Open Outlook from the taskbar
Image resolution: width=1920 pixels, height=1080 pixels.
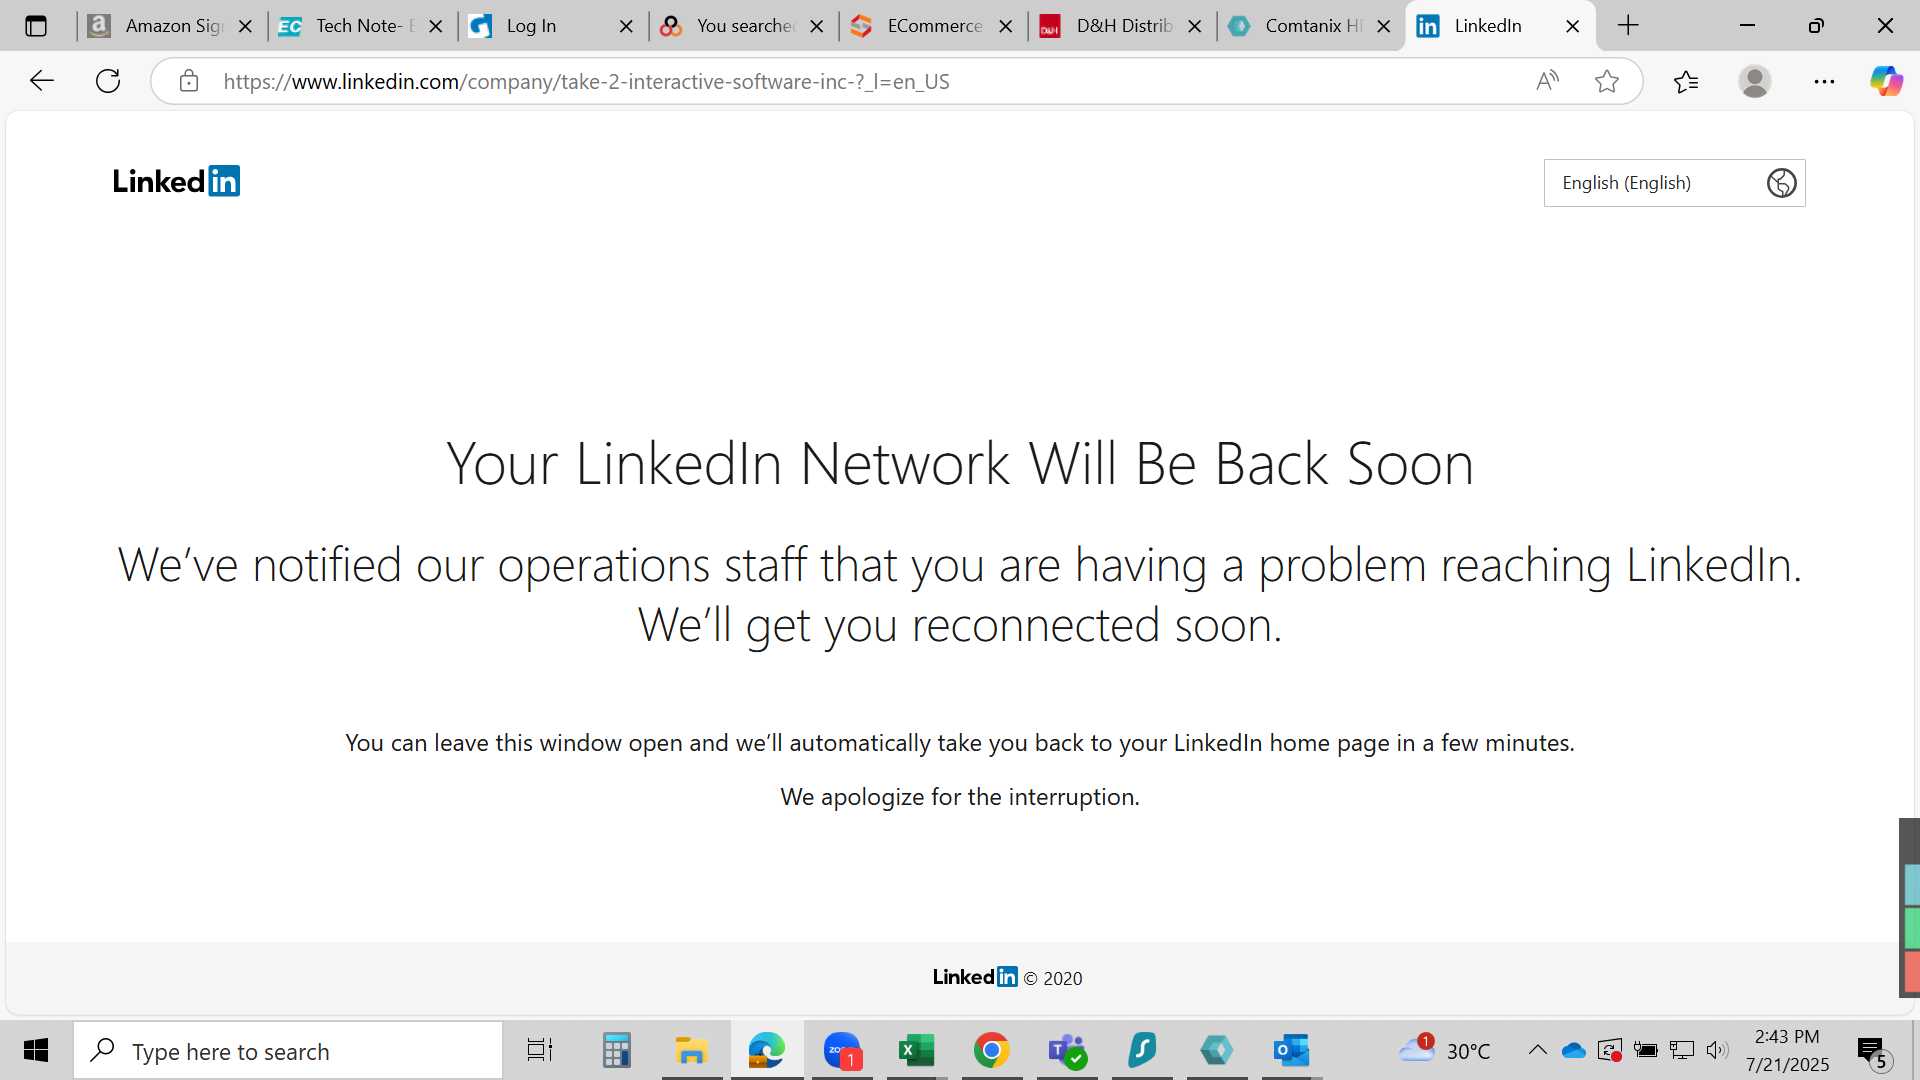tap(1291, 1051)
